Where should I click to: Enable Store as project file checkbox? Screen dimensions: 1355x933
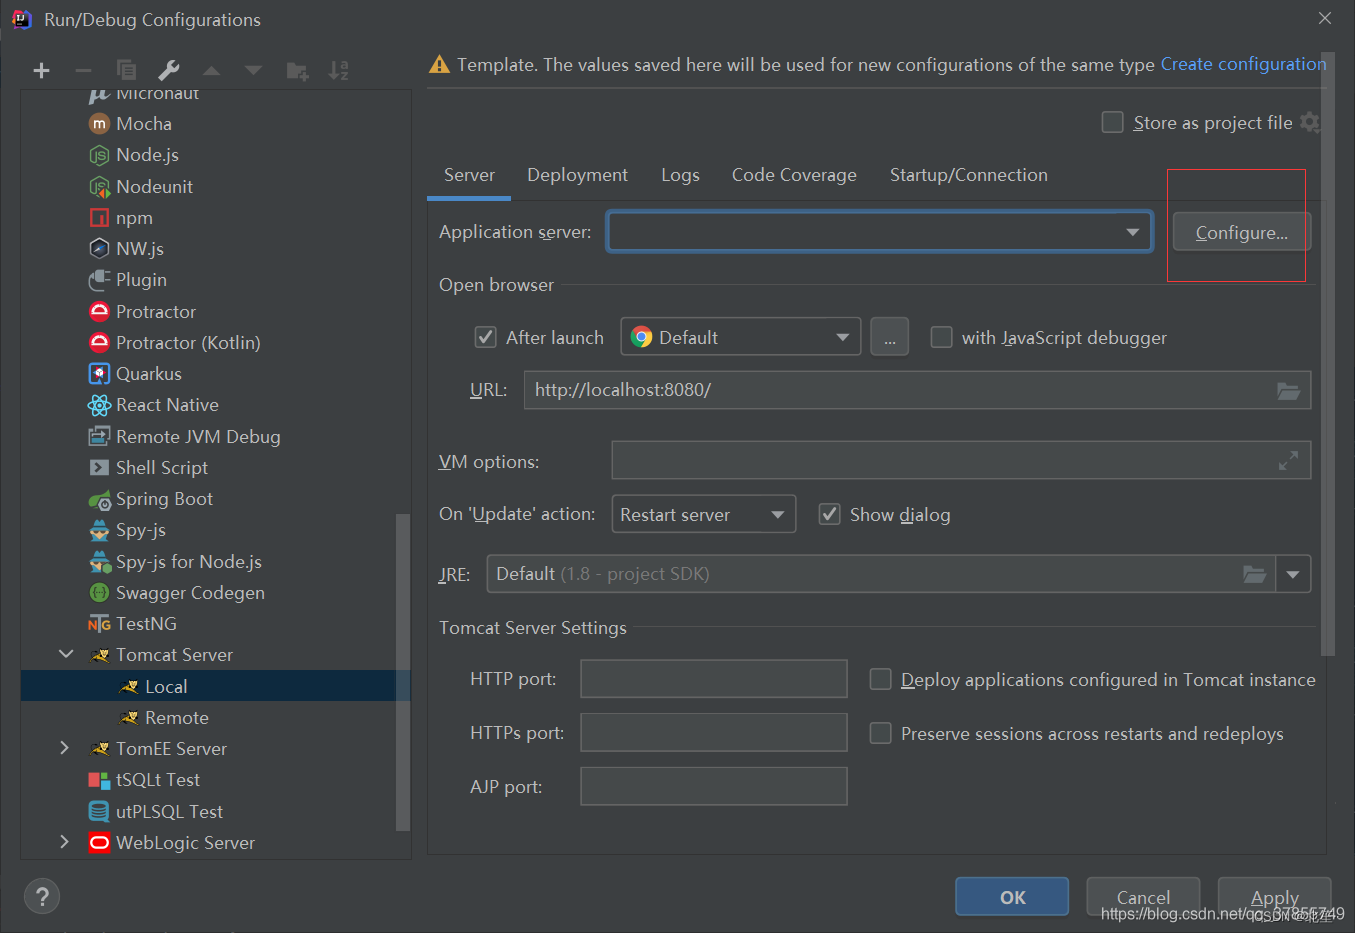point(1112,122)
